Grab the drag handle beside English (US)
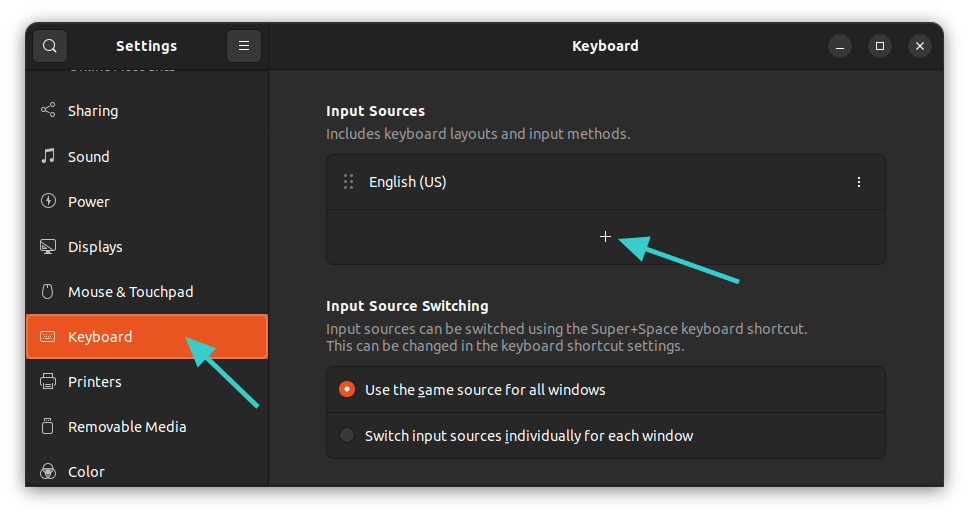Screen dimensions: 969x515 tap(349, 182)
